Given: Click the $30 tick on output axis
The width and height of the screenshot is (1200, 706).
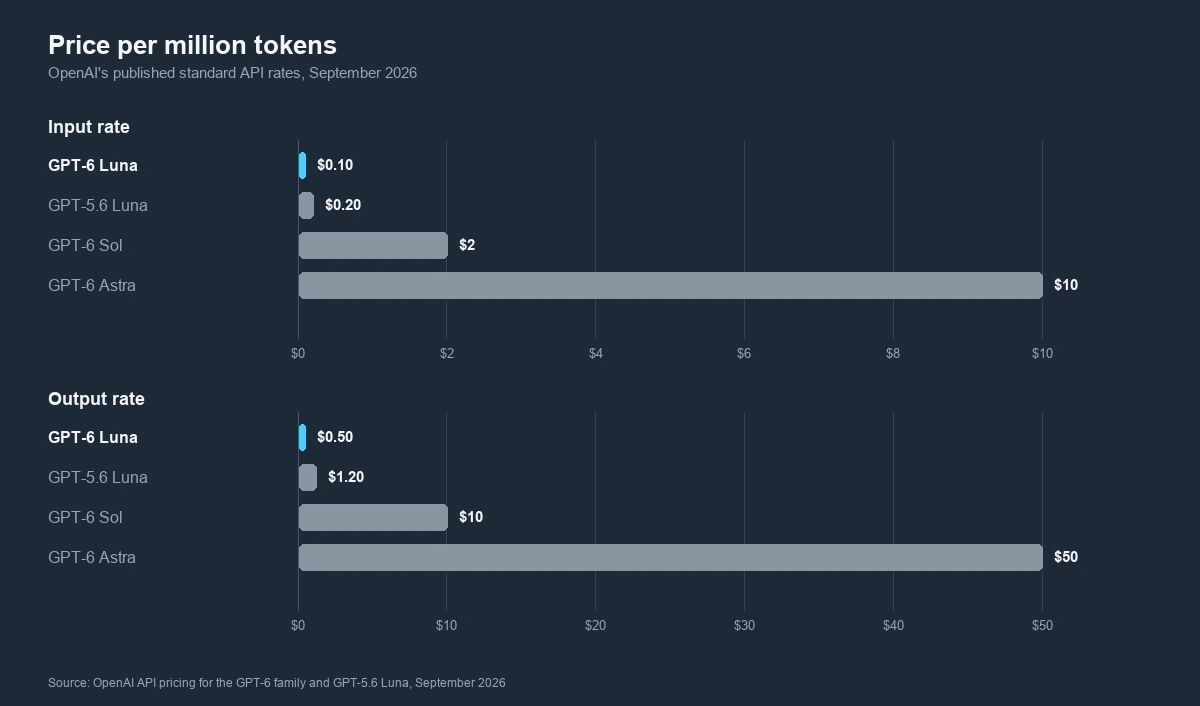Looking at the screenshot, I should coord(744,626).
